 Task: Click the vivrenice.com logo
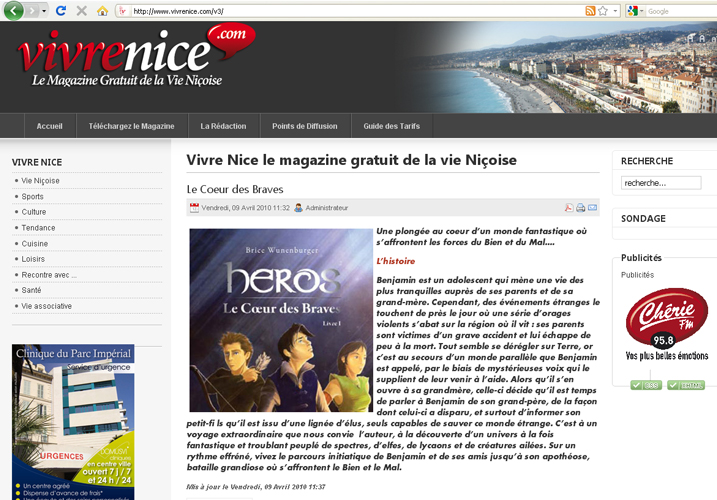(x=136, y=55)
